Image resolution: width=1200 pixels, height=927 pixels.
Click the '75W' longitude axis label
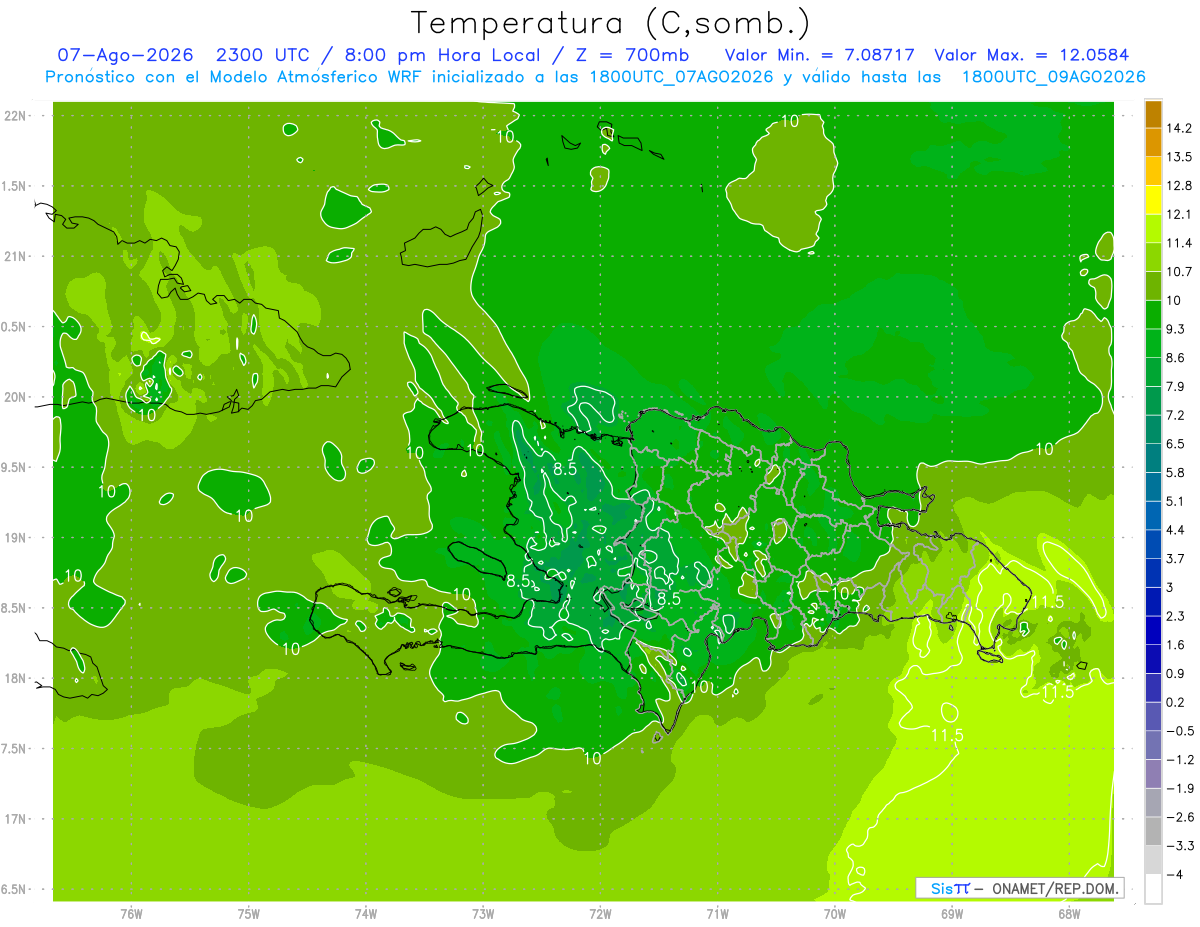pyautogui.click(x=249, y=914)
